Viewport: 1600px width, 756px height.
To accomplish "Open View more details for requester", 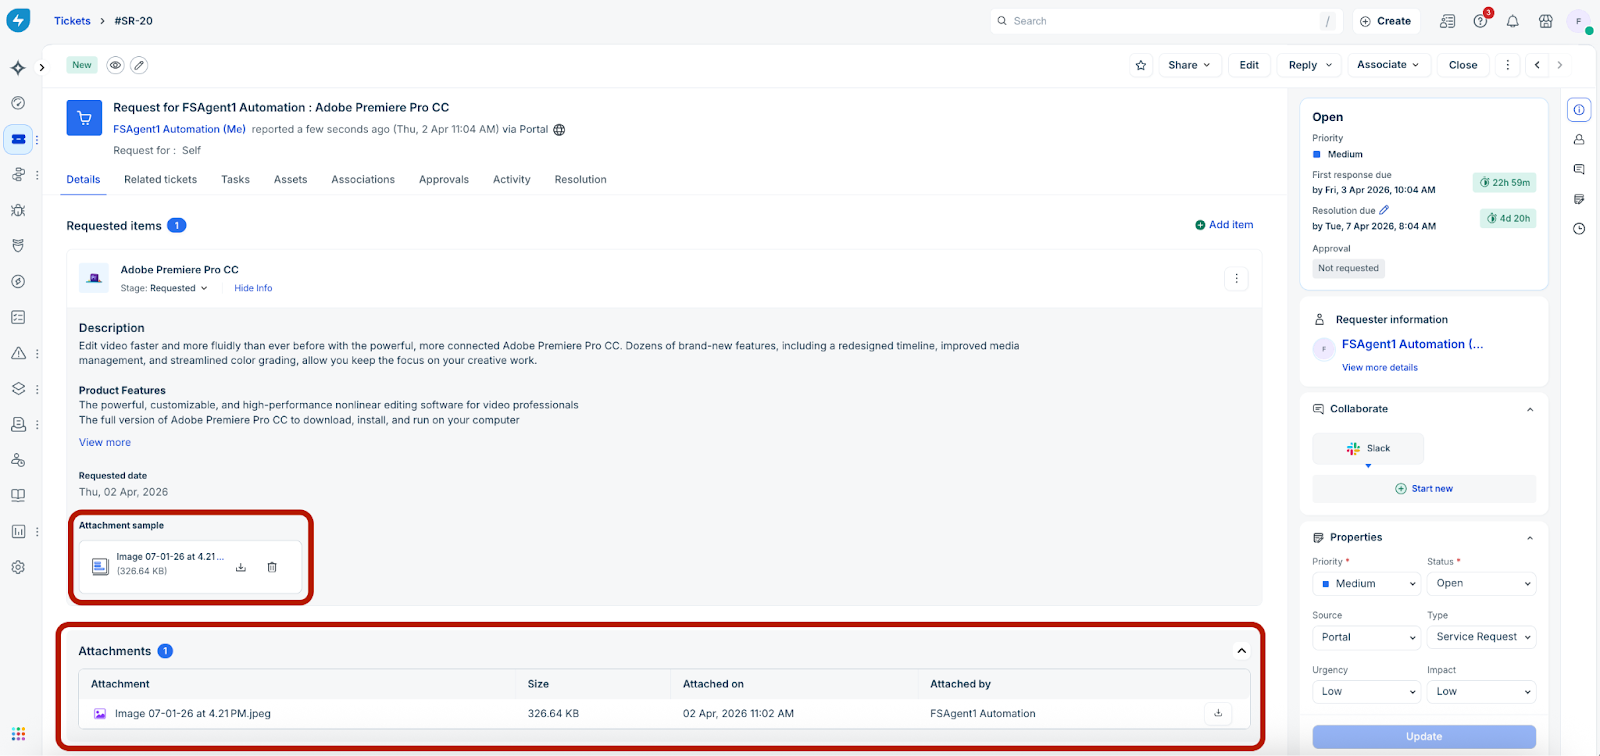I will click(x=1380, y=367).
